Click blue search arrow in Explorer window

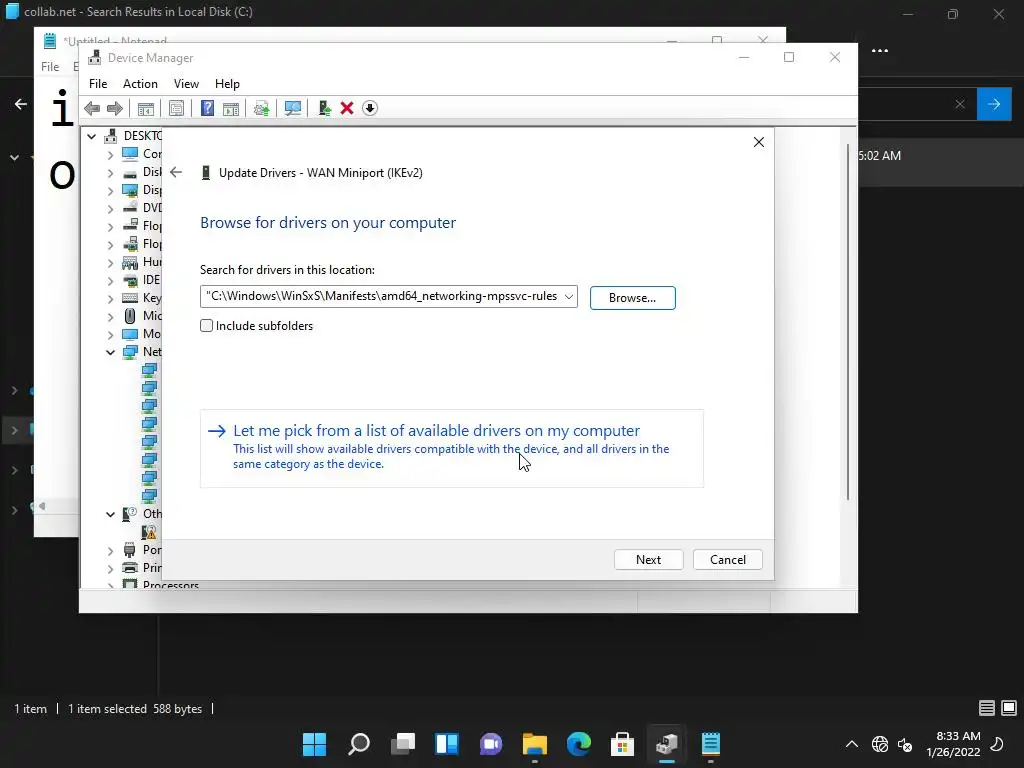coord(994,104)
